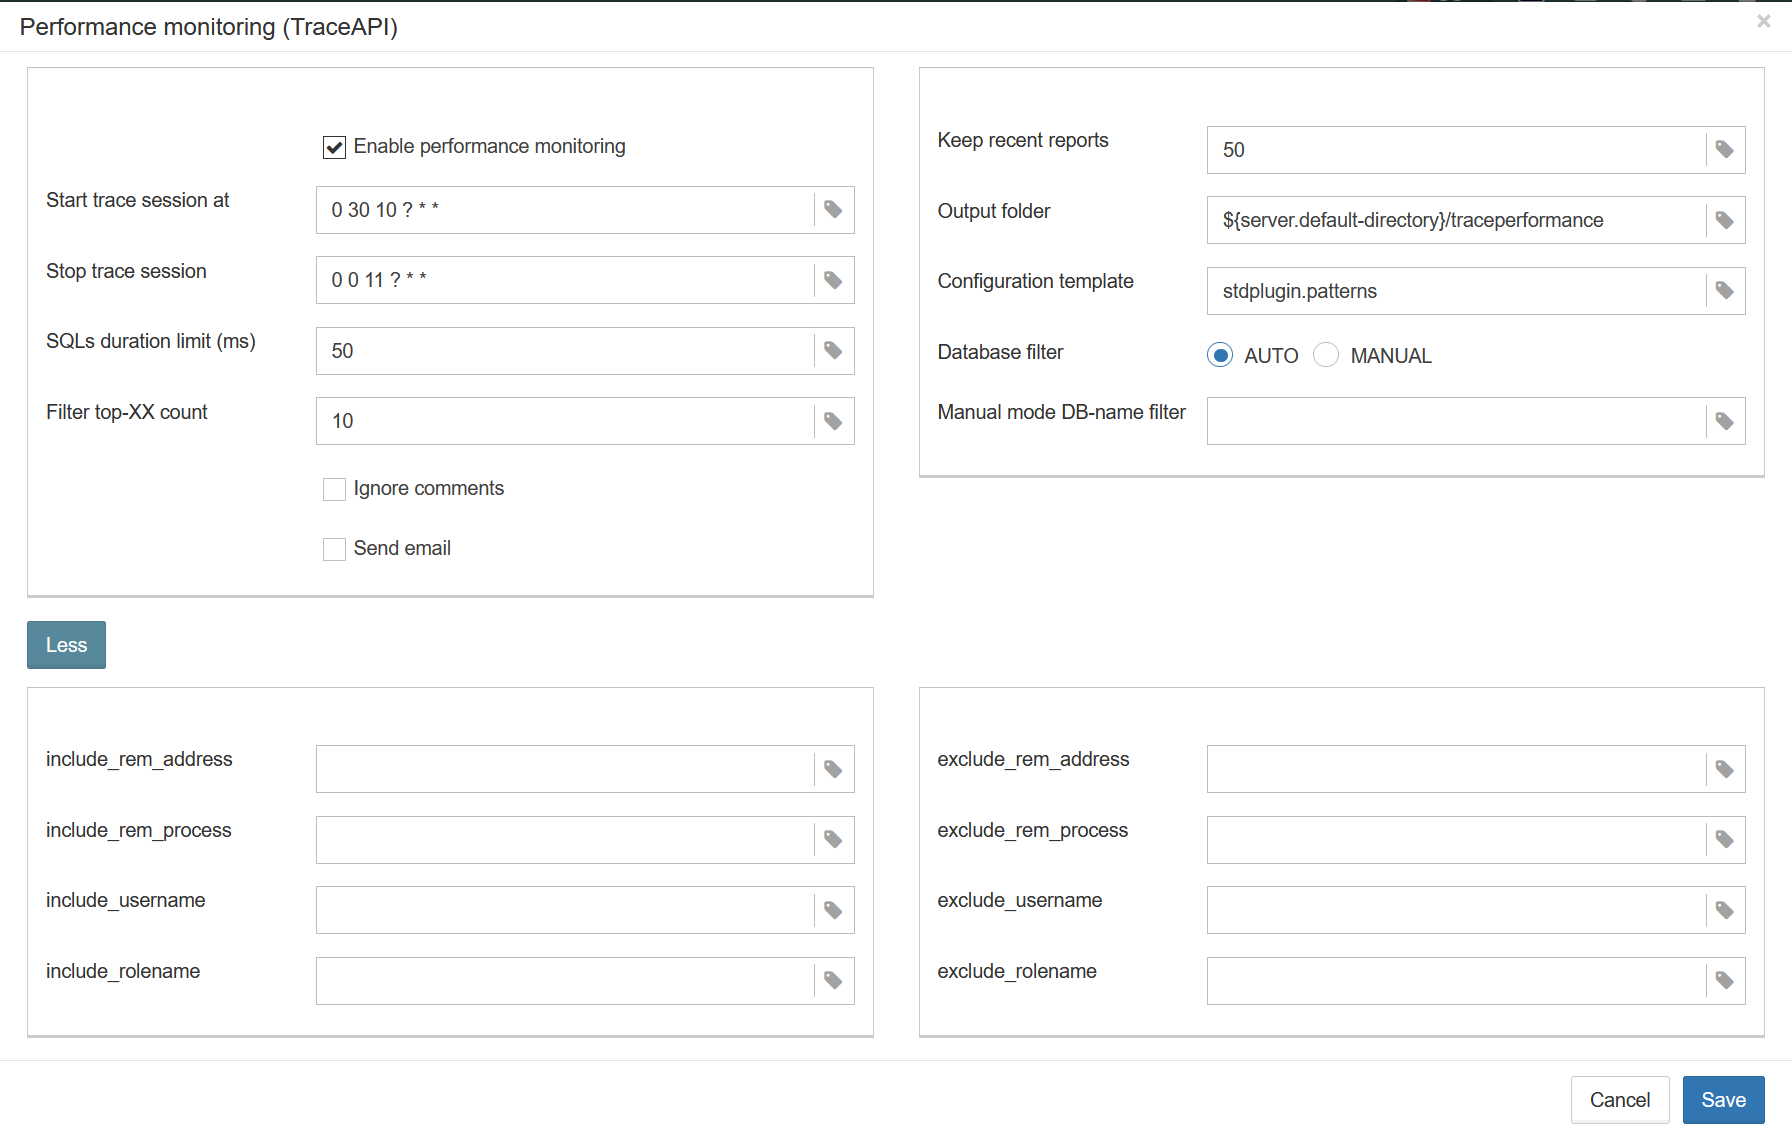The width and height of the screenshot is (1792, 1135).
Task: Disable the Enable performance monitoring checkbox
Action: tap(334, 148)
